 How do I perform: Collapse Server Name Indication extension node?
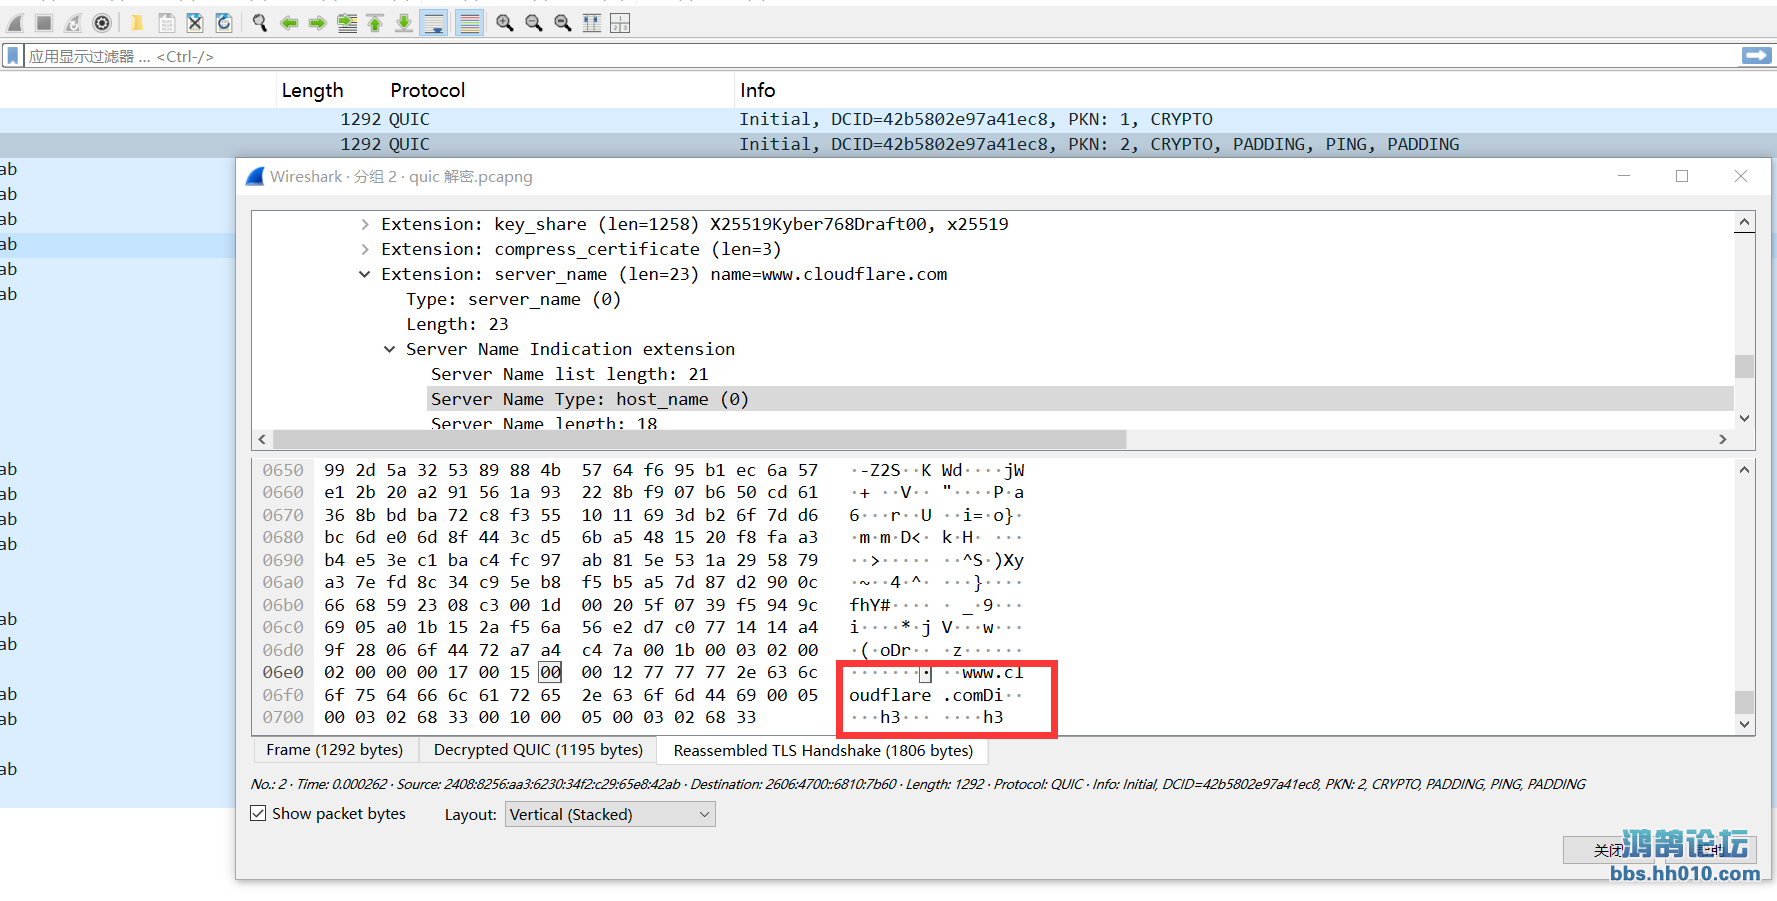pyautogui.click(x=390, y=349)
